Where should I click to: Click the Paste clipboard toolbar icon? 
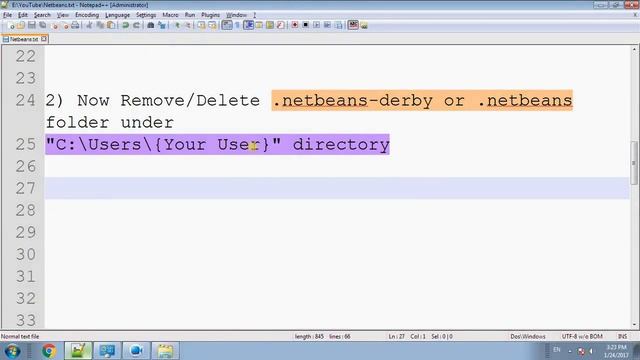click(111, 25)
